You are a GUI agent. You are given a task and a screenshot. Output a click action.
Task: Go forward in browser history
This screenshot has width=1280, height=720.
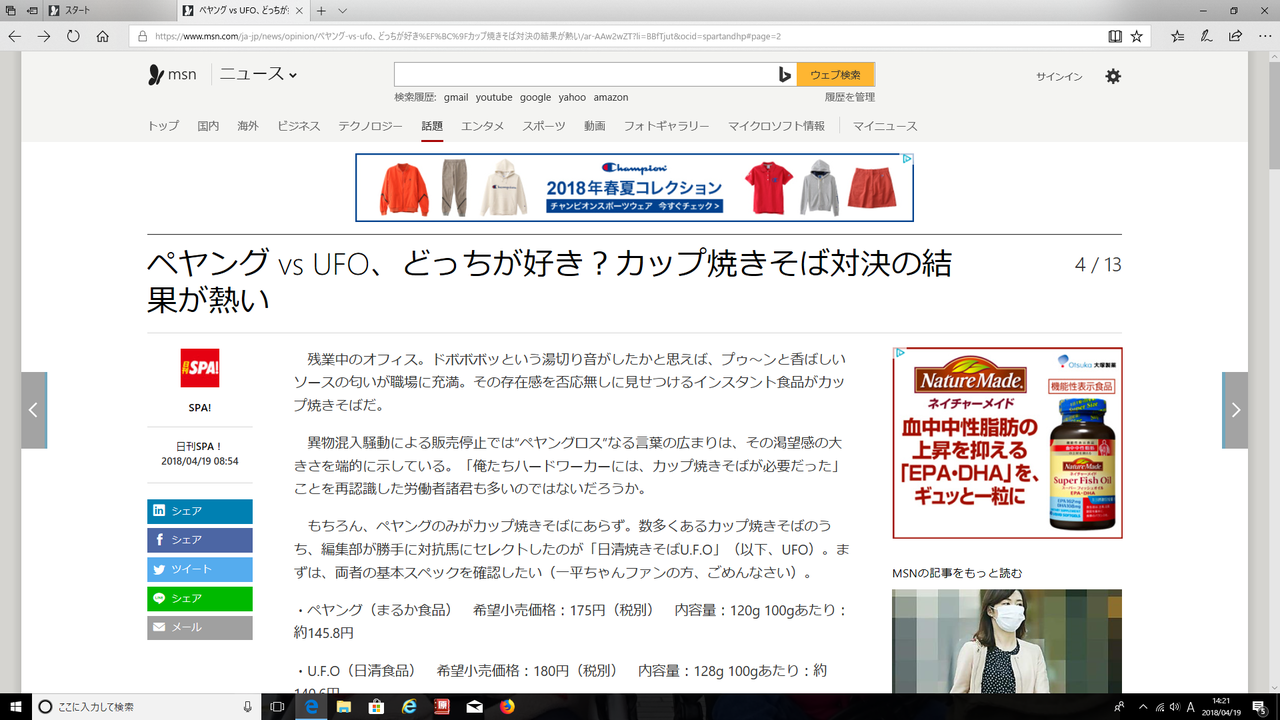44,36
